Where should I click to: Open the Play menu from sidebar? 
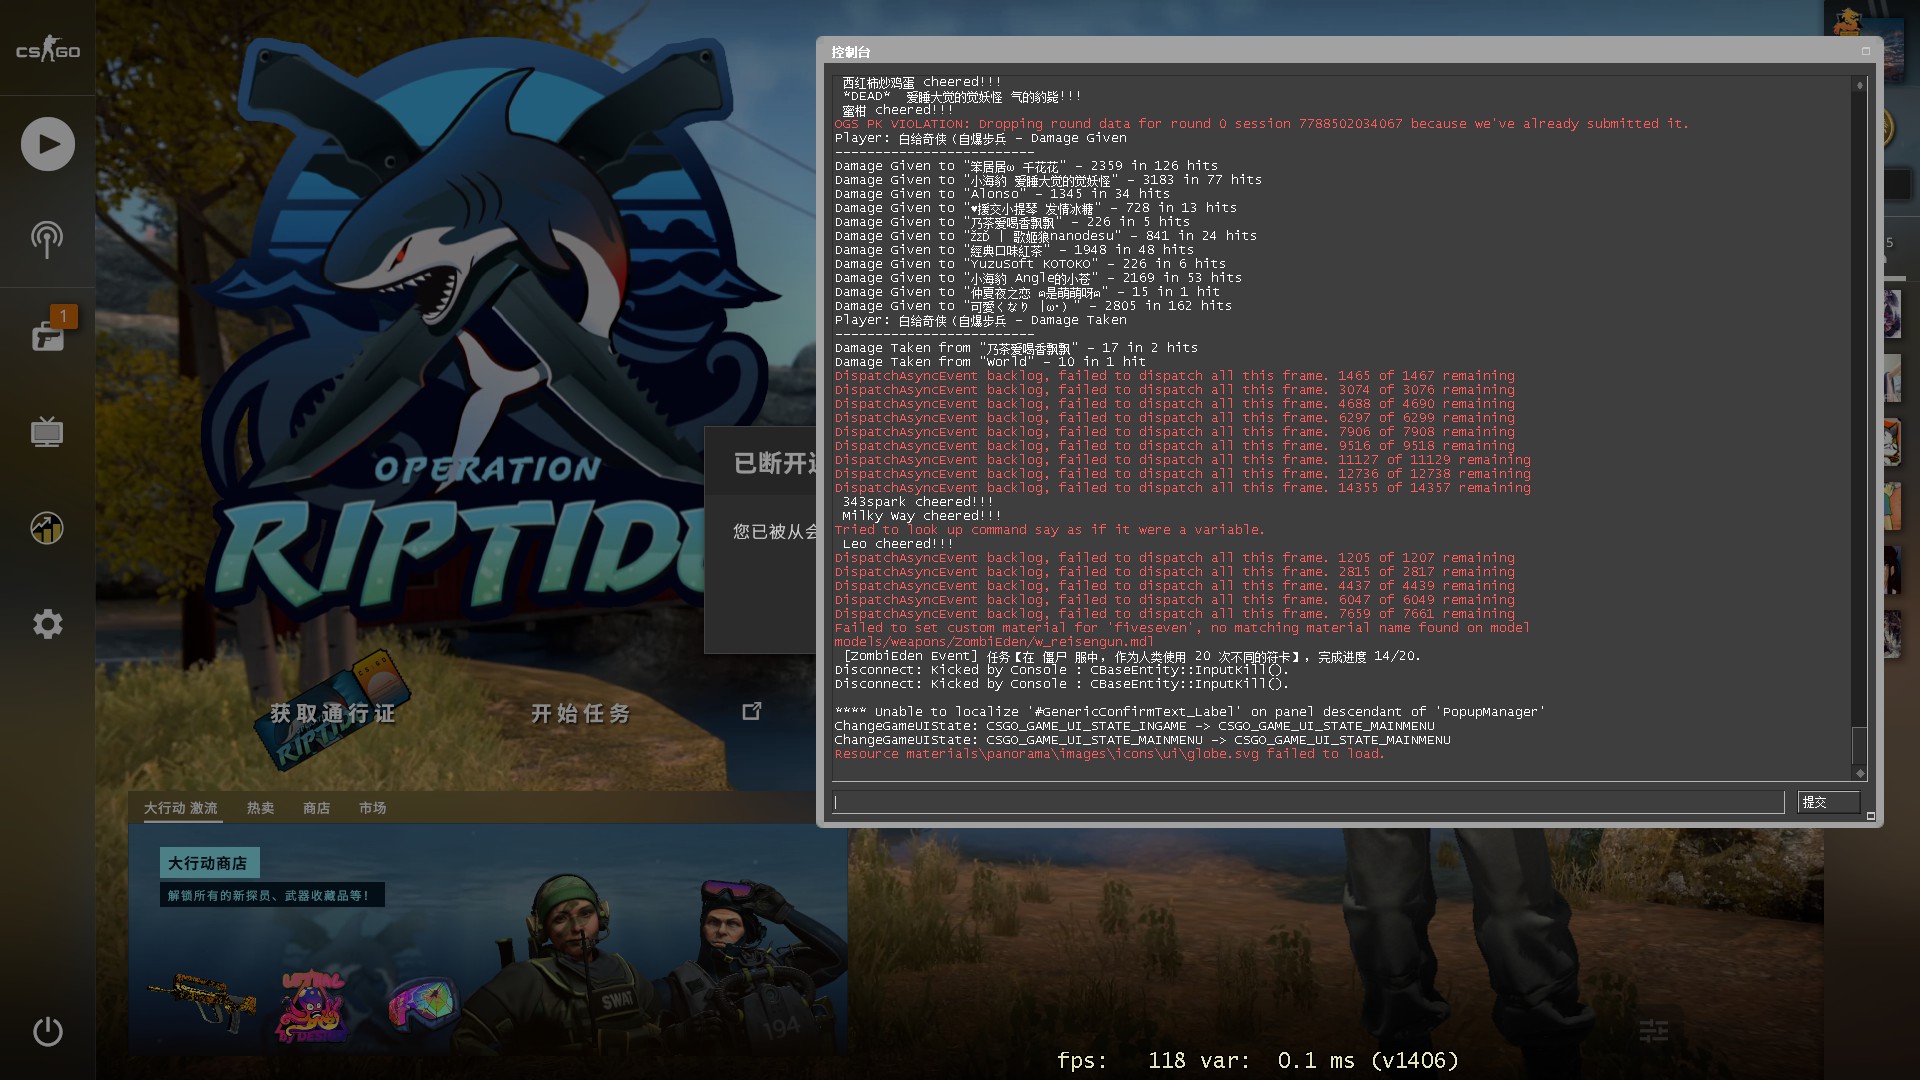point(48,144)
